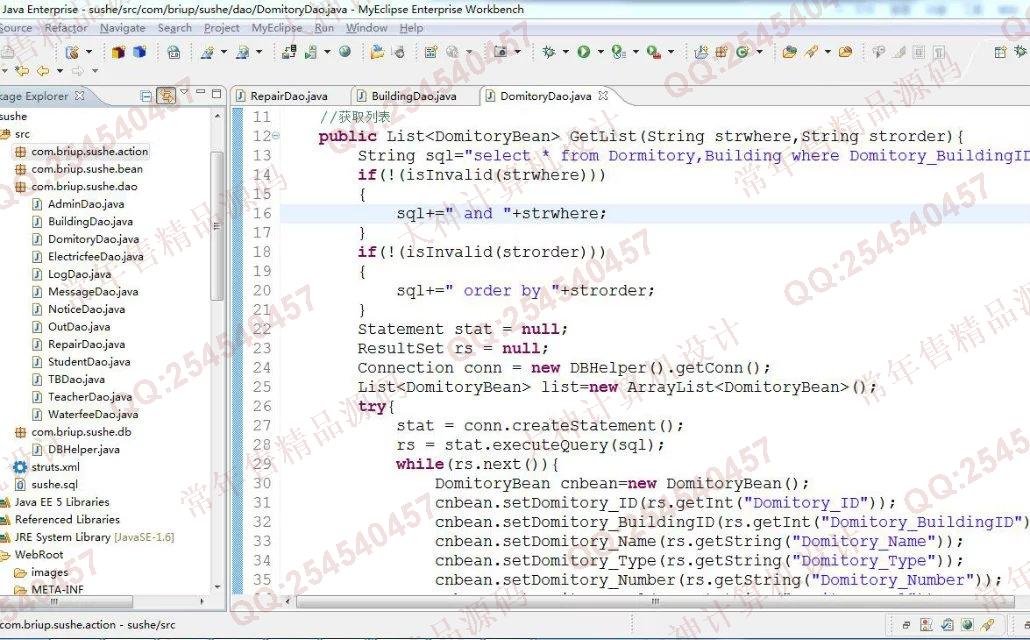Click the Run Last Tool icon with red toolbox

click(x=653, y=52)
